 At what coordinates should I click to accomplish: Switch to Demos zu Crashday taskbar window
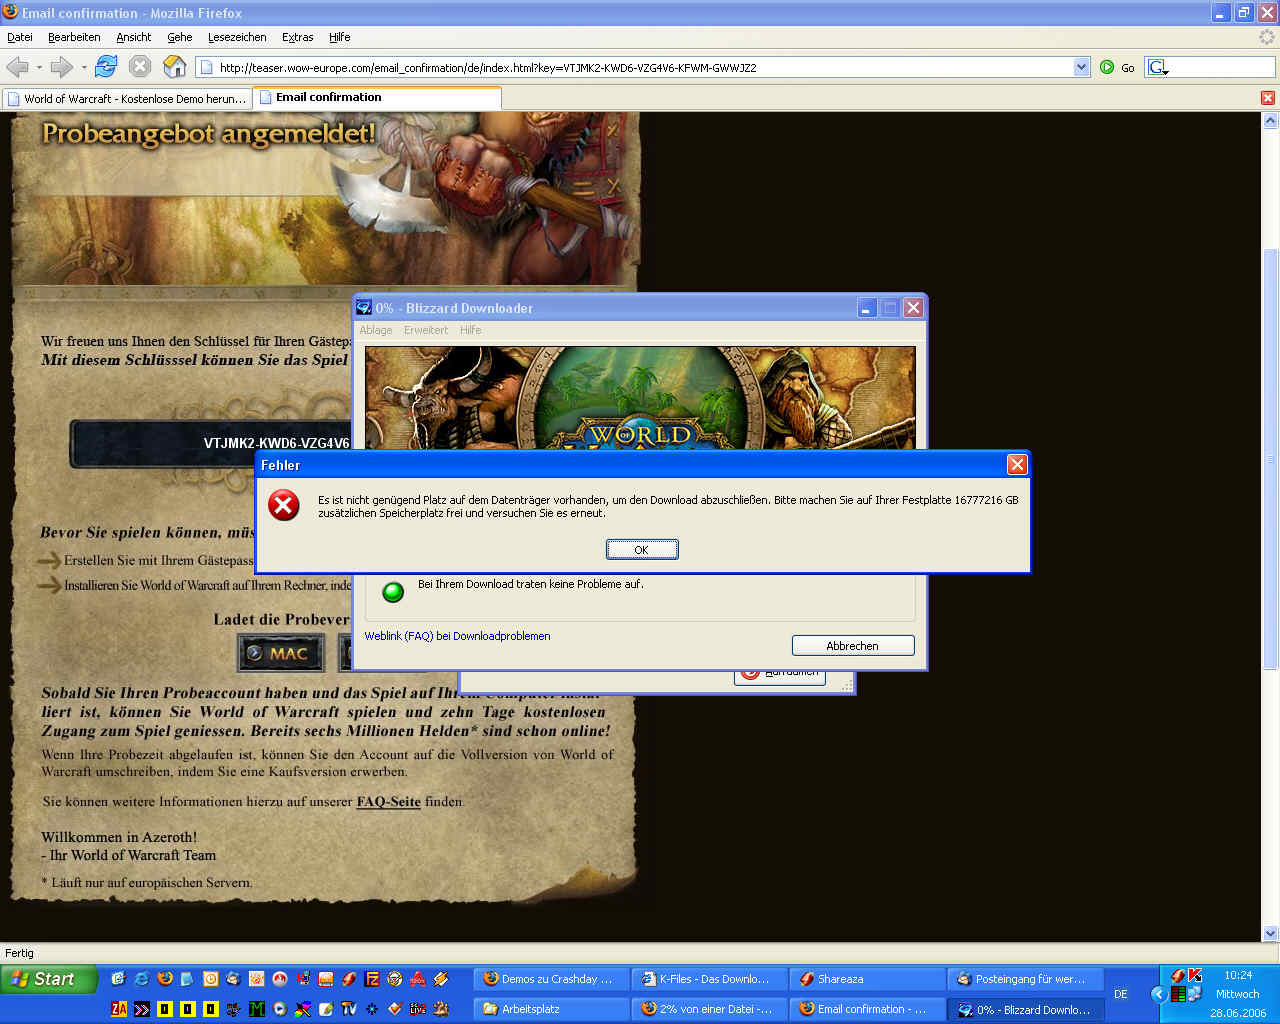tap(551, 979)
